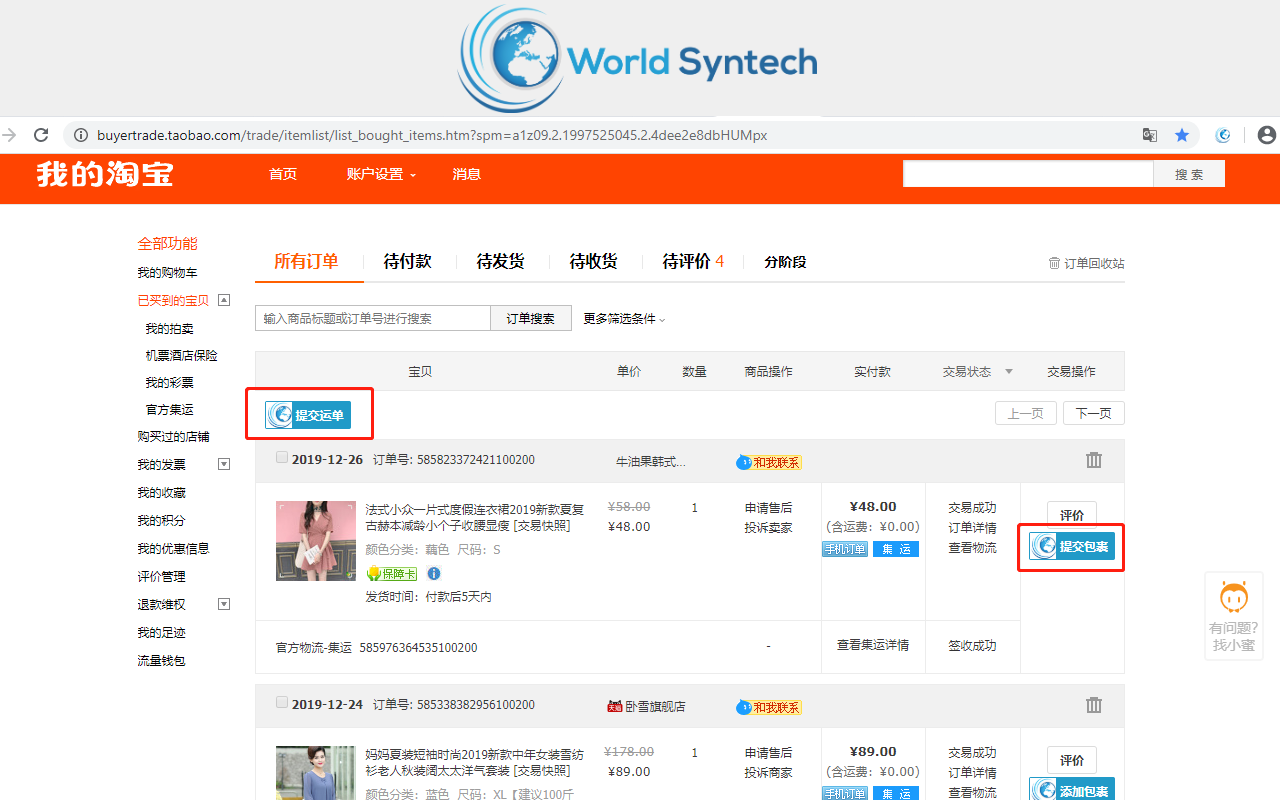Open 流量钱包 in sidebar
Image resolution: width=1280 pixels, height=800 pixels.
tap(161, 661)
